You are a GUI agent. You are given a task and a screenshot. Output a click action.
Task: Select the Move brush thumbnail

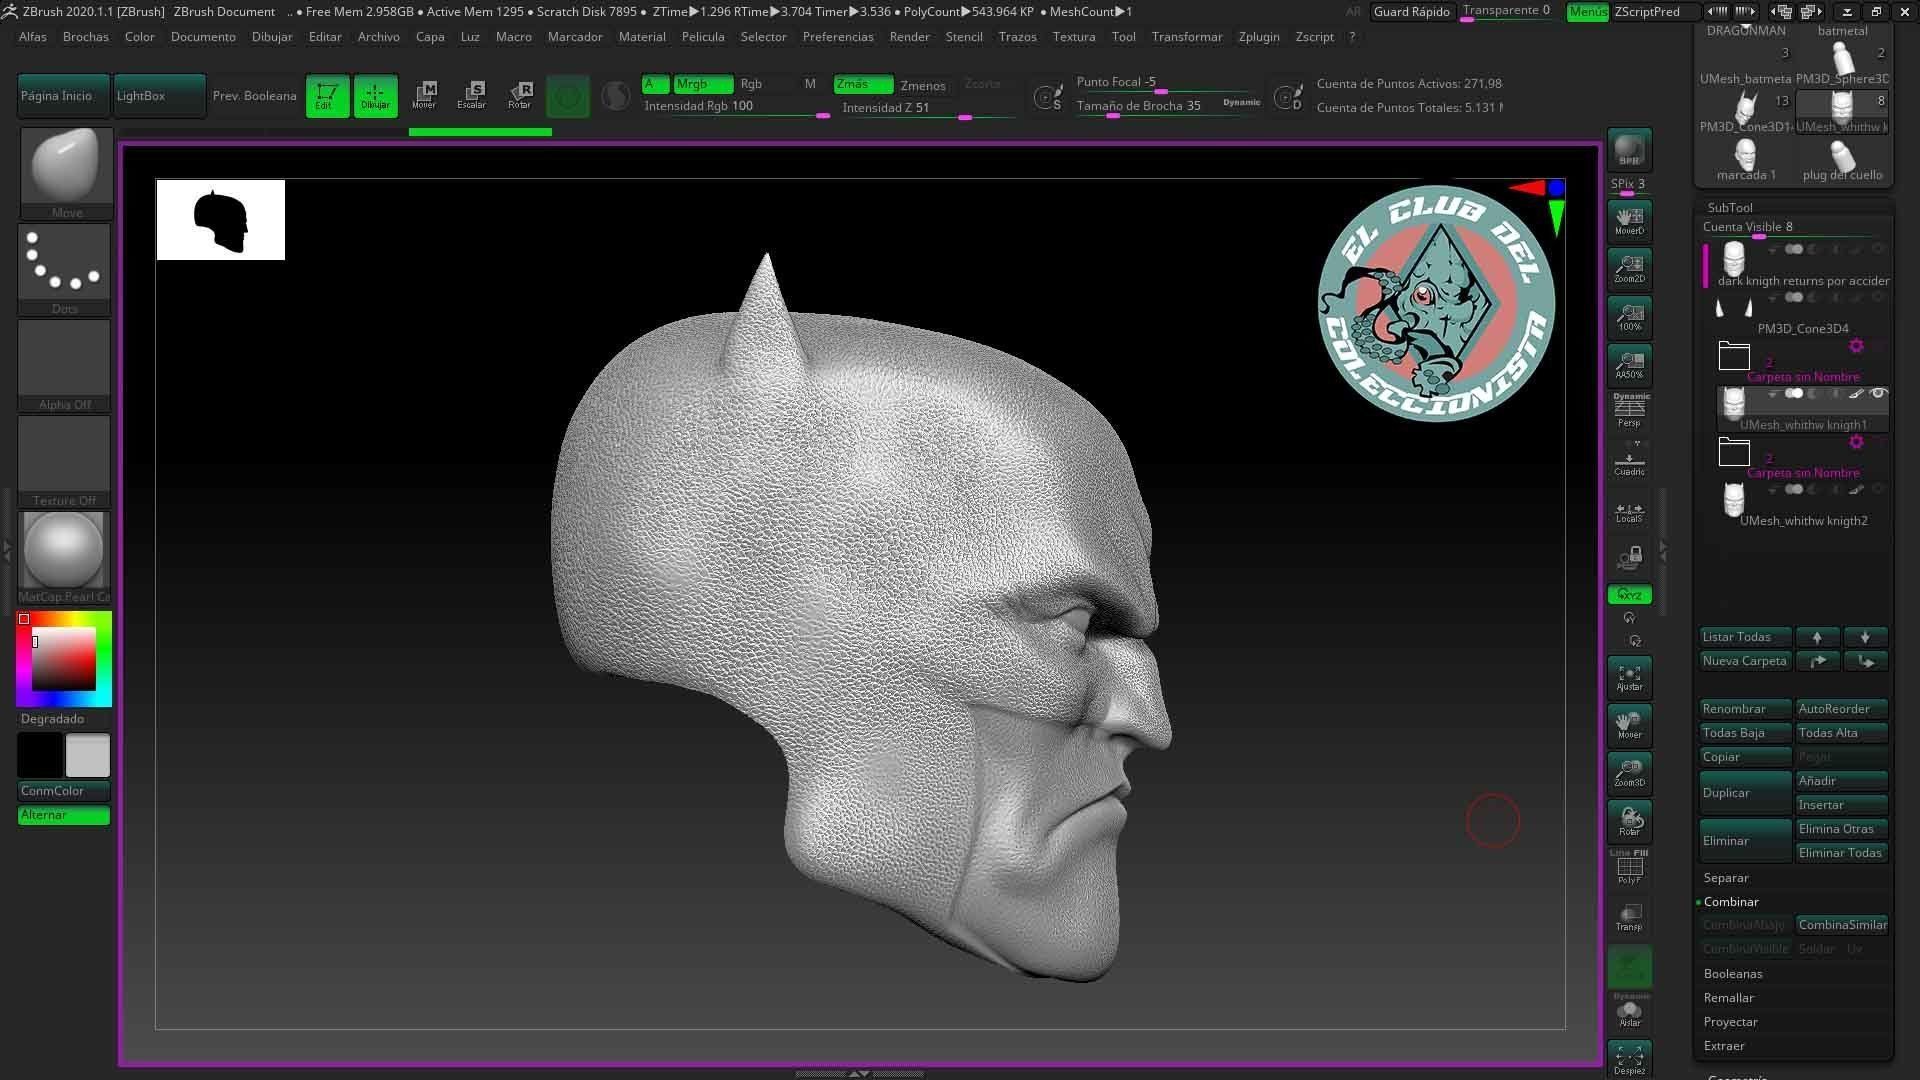point(65,172)
